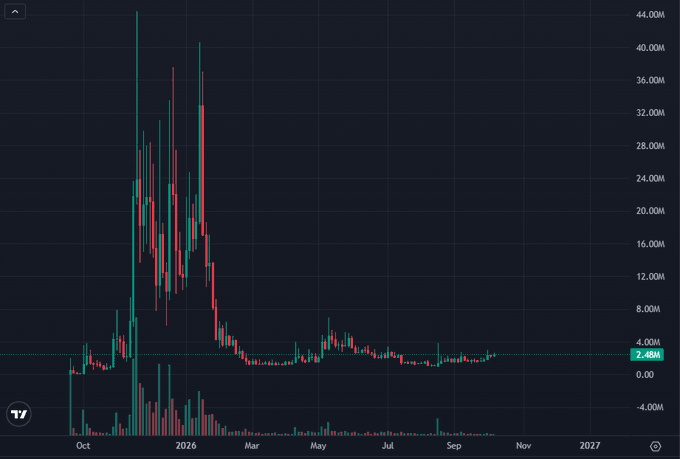Viewport: 680px width, 459px height.
Task: Click the 8.00M price scale label
Action: 648,309
